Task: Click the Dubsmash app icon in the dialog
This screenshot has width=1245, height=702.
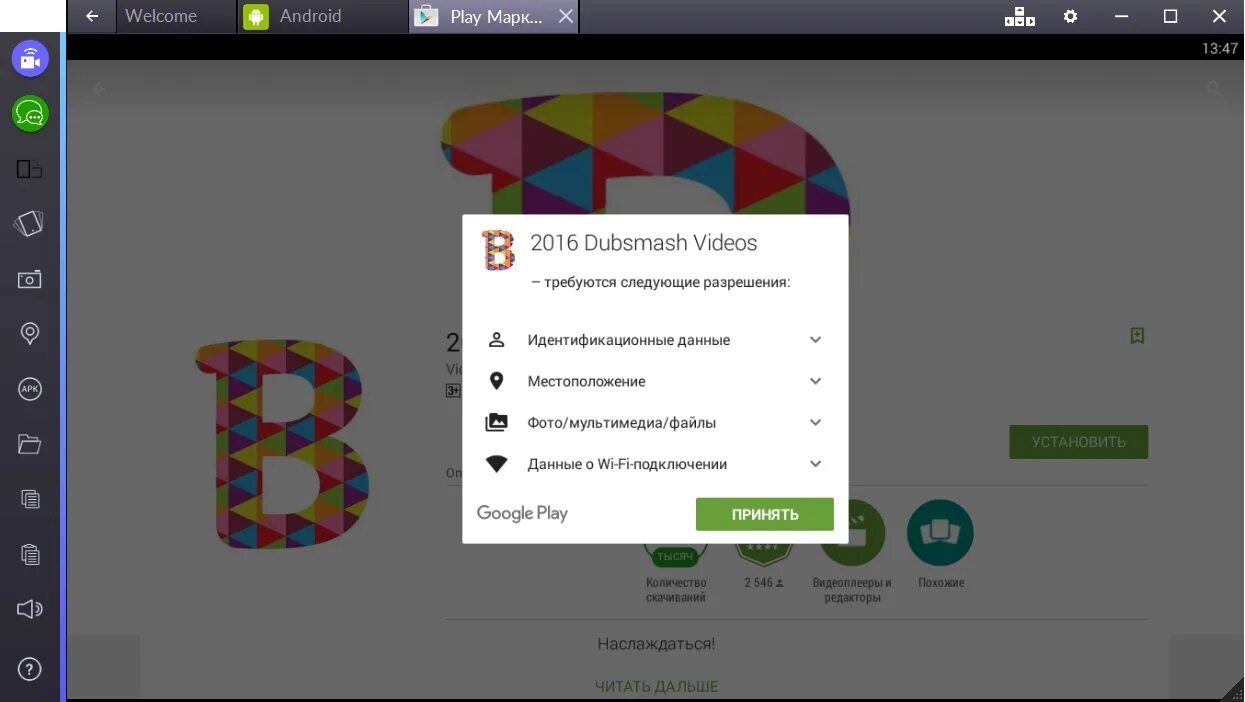Action: click(498, 250)
